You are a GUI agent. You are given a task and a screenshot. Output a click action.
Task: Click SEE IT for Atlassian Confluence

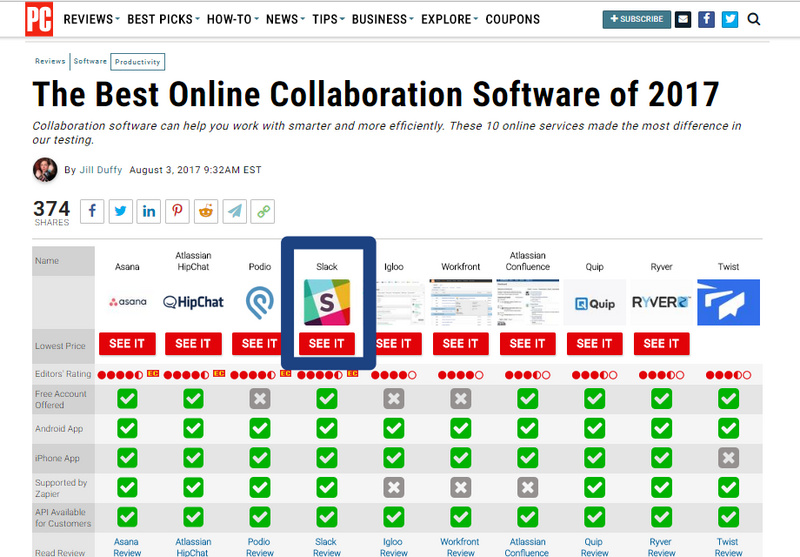[x=528, y=344]
